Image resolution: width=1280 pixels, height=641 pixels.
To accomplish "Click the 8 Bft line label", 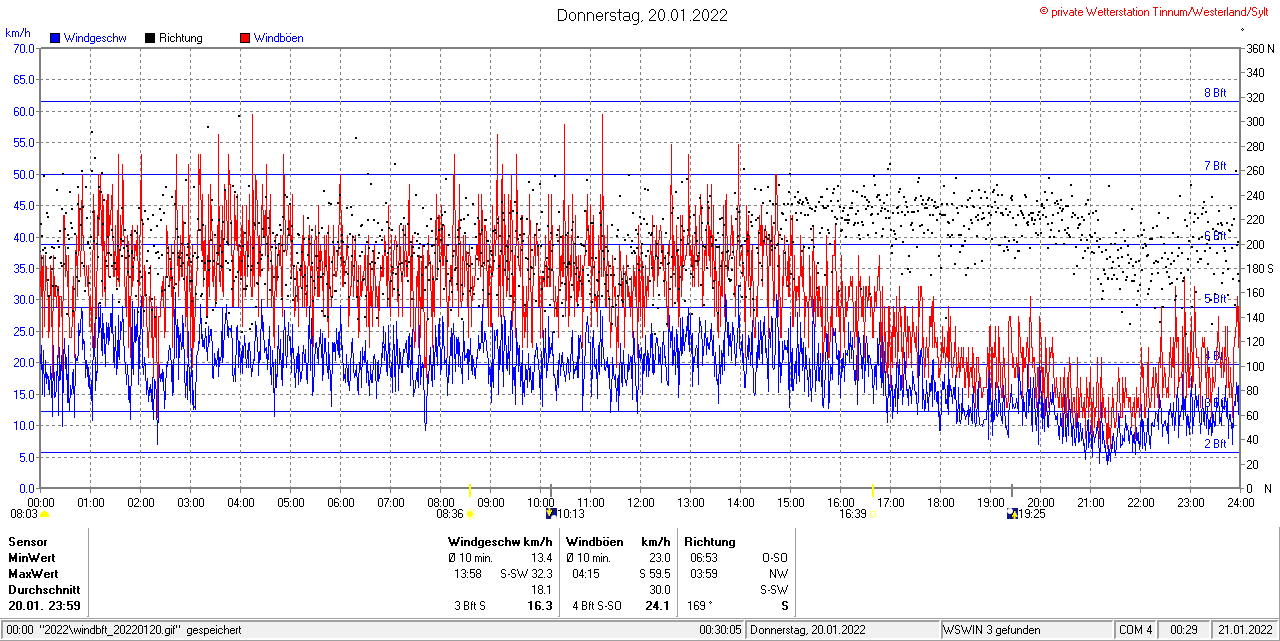I will (1215, 93).
